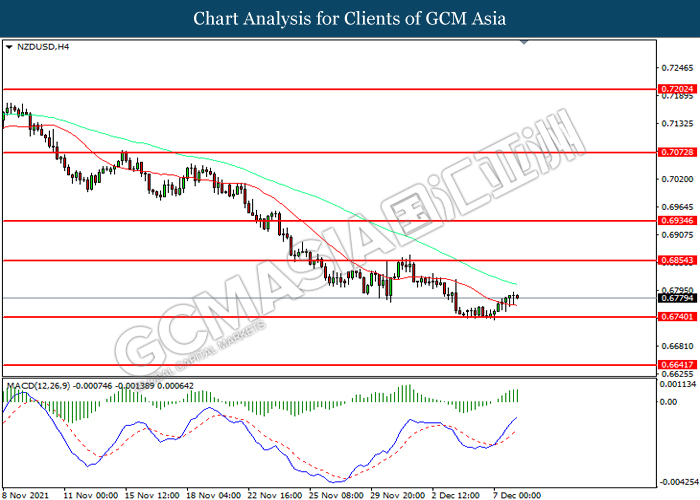The height and width of the screenshot is (500, 700).
Task: Click the 0.72465 price axis value
Action: [x=677, y=68]
